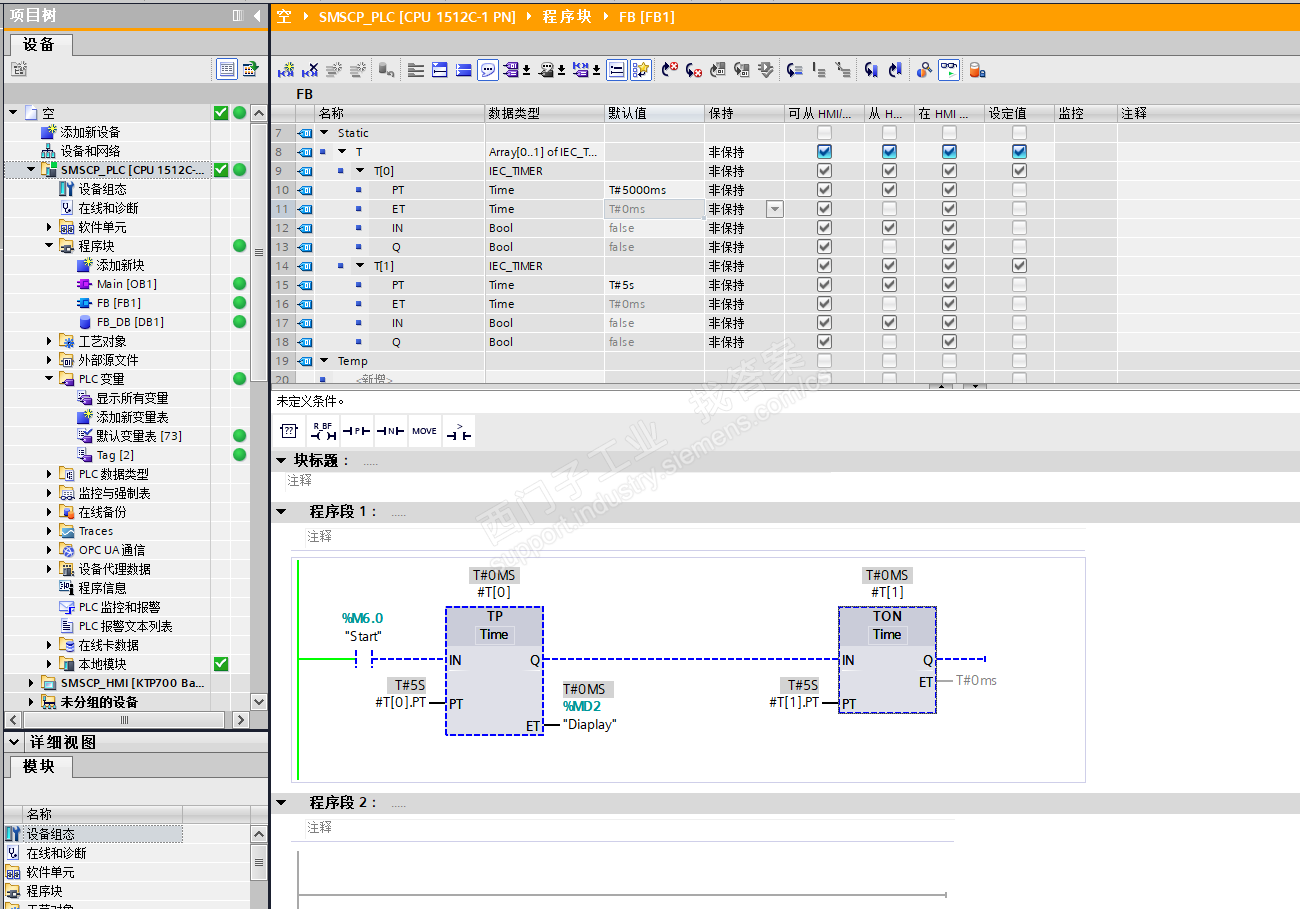Toggle the free-form comments speech bubble icon
The width and height of the screenshot is (1300, 909).
[x=488, y=70]
